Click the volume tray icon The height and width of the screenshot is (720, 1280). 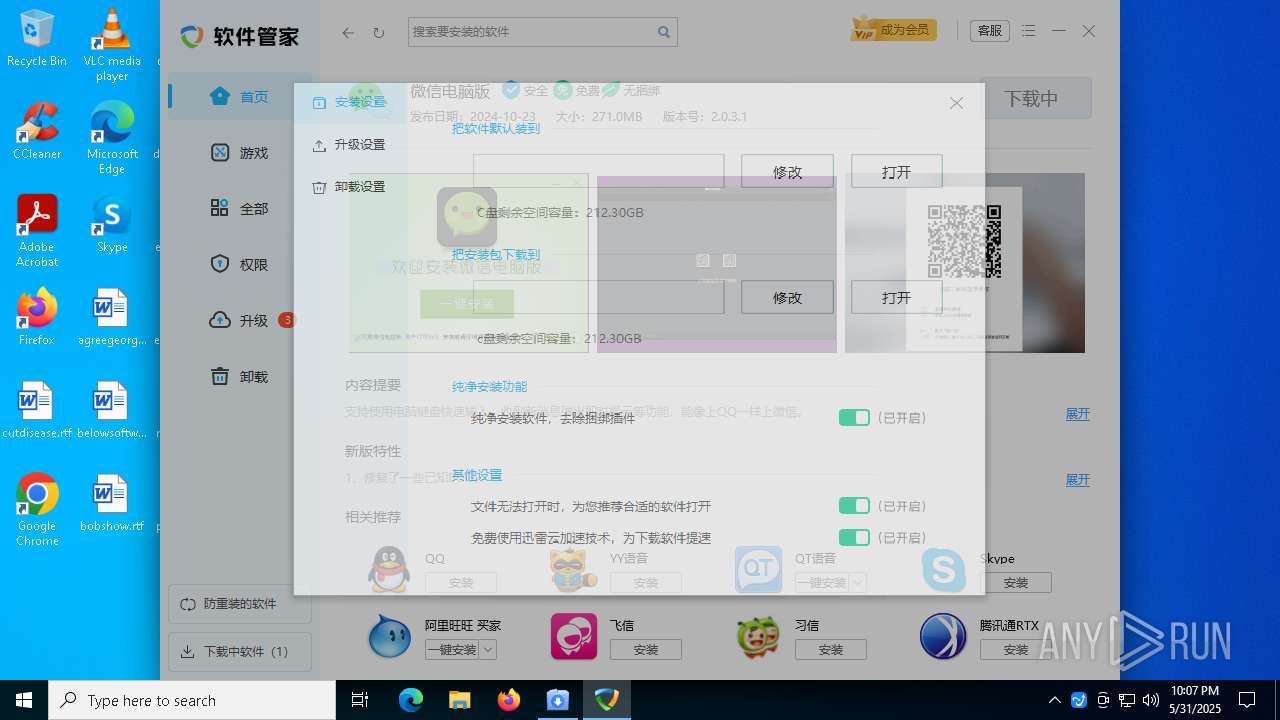click(1151, 700)
